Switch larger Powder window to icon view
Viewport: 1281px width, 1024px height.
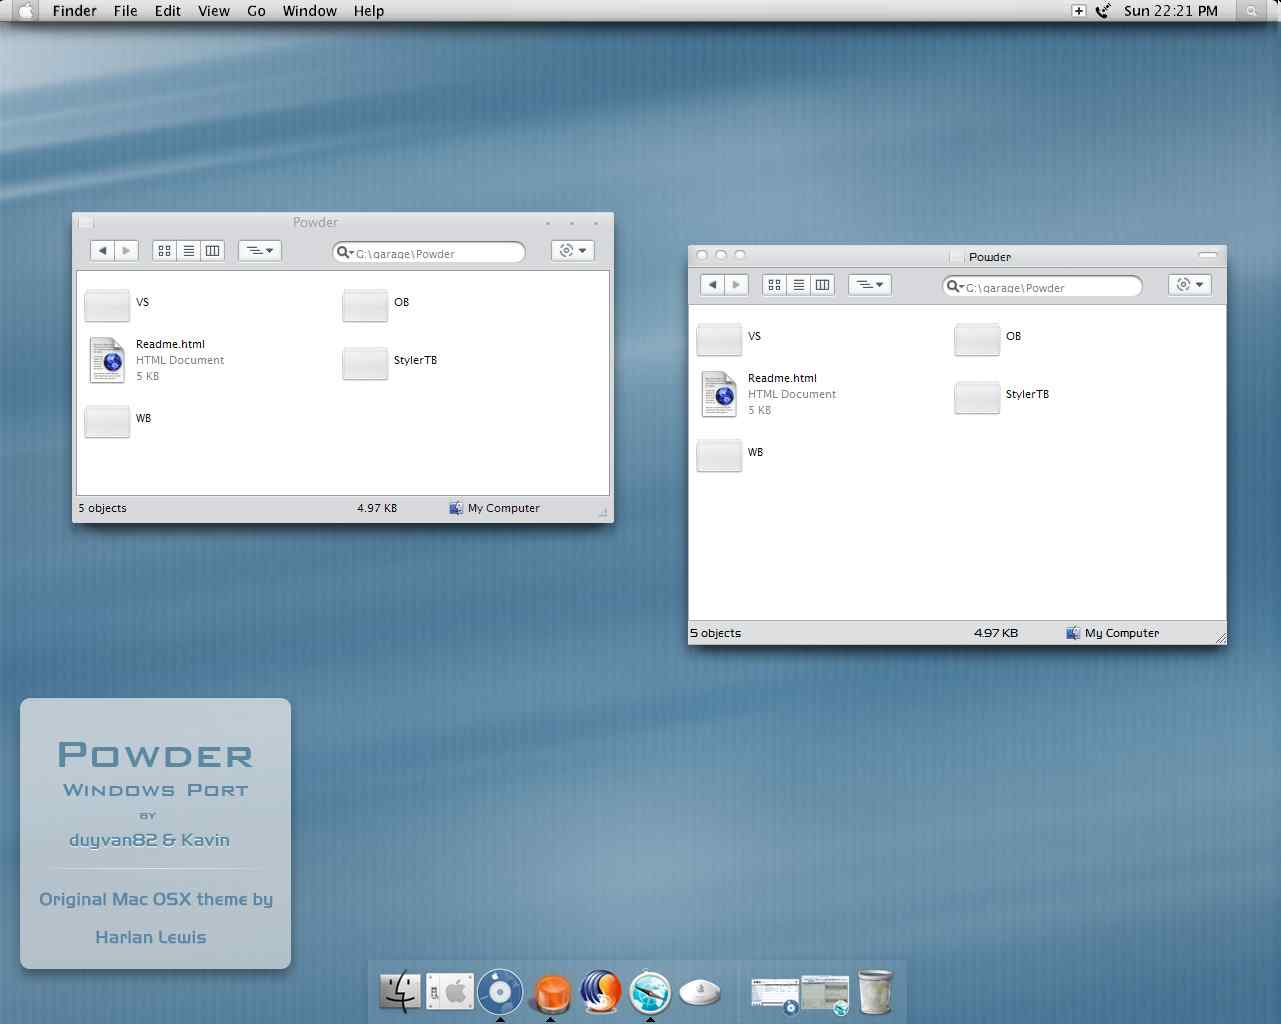click(x=775, y=285)
